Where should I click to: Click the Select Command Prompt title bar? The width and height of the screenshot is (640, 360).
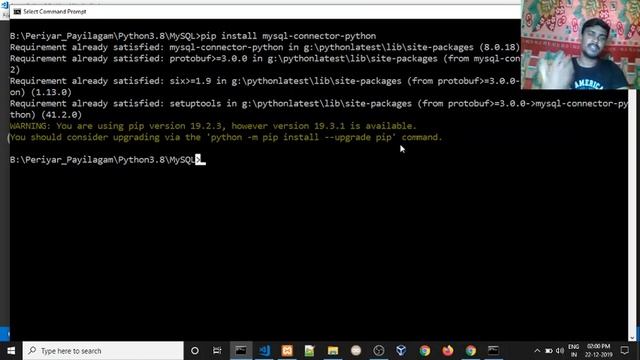click(265, 11)
